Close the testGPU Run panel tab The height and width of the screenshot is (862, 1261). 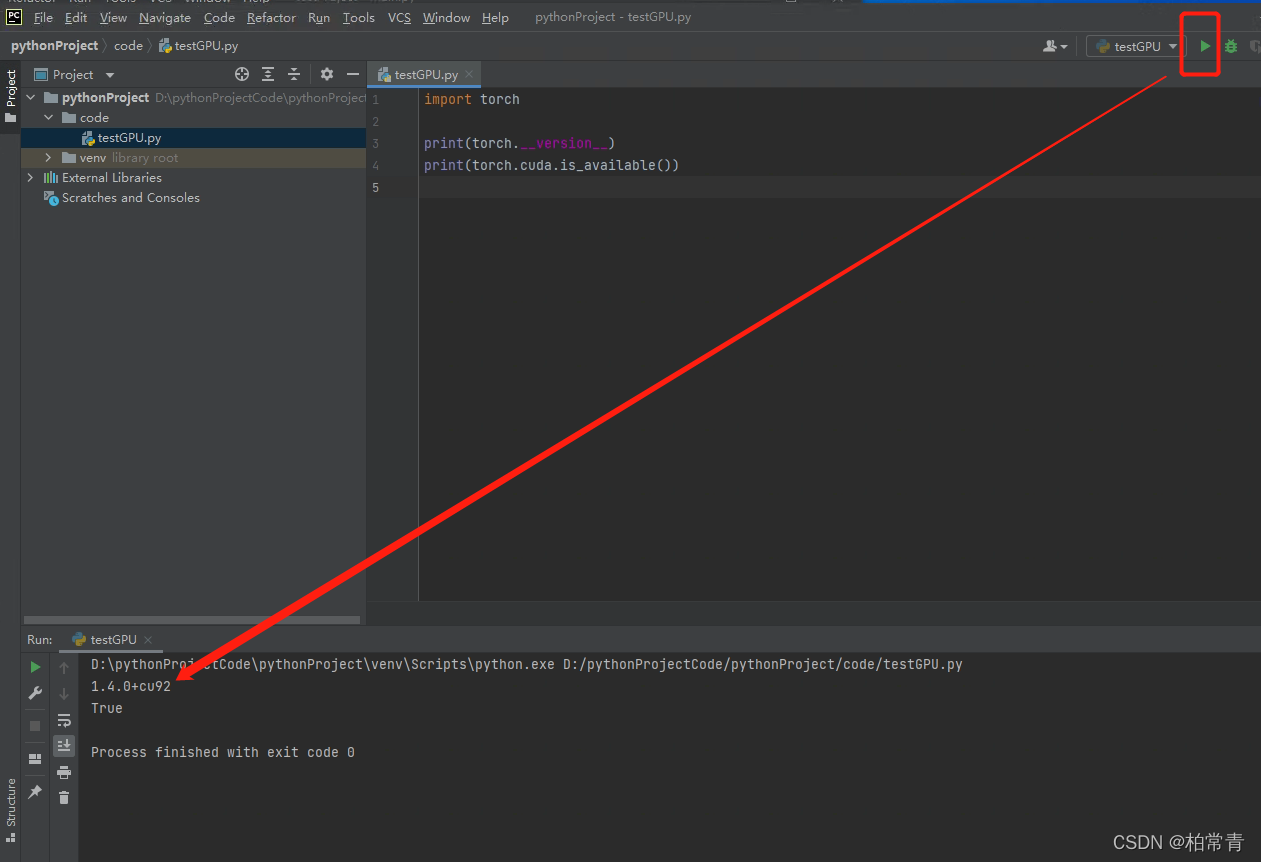[x=148, y=640]
